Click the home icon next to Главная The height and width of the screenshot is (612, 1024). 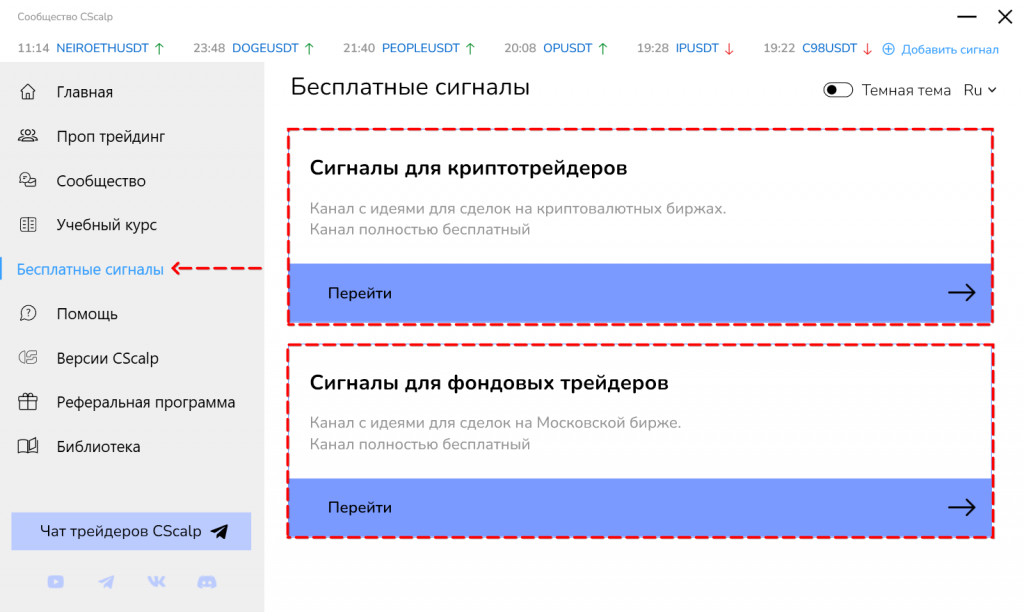[x=28, y=92]
